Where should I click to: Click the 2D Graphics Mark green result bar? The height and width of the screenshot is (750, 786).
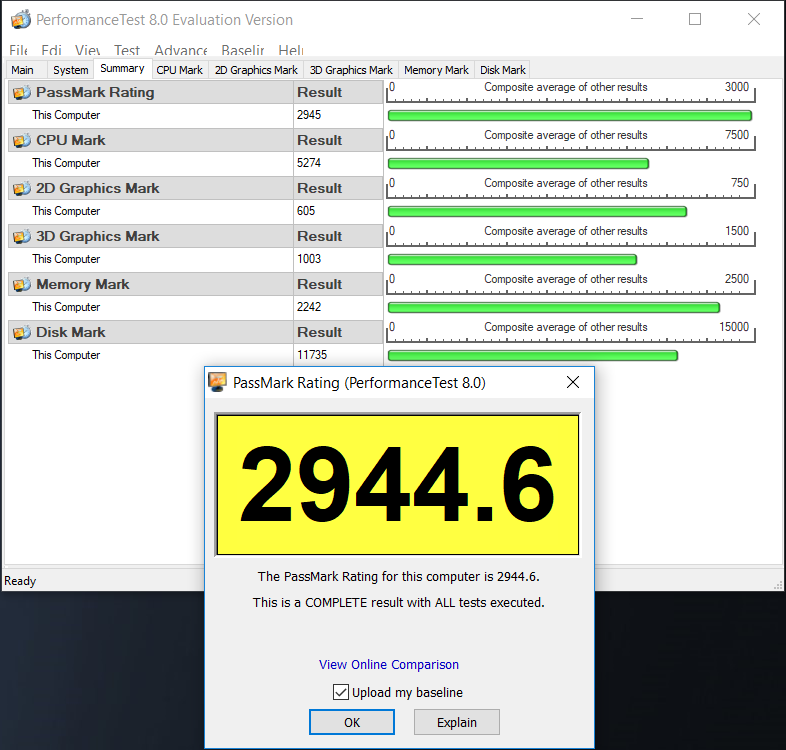[x=537, y=212]
